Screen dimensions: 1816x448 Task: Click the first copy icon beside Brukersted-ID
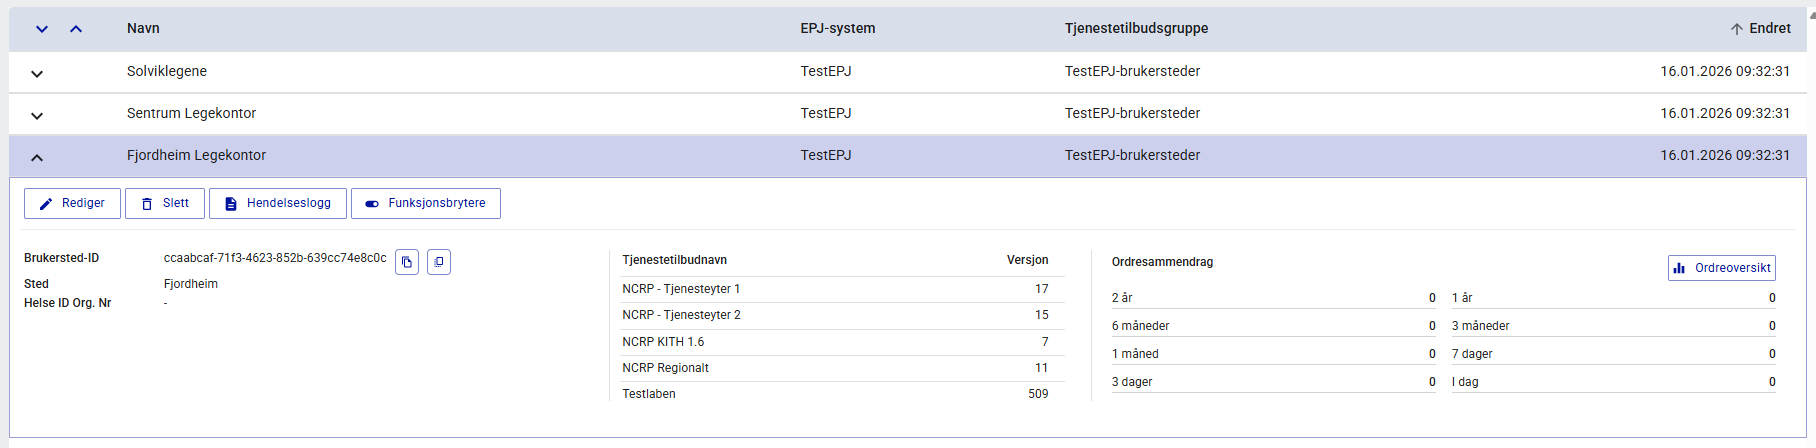(406, 262)
